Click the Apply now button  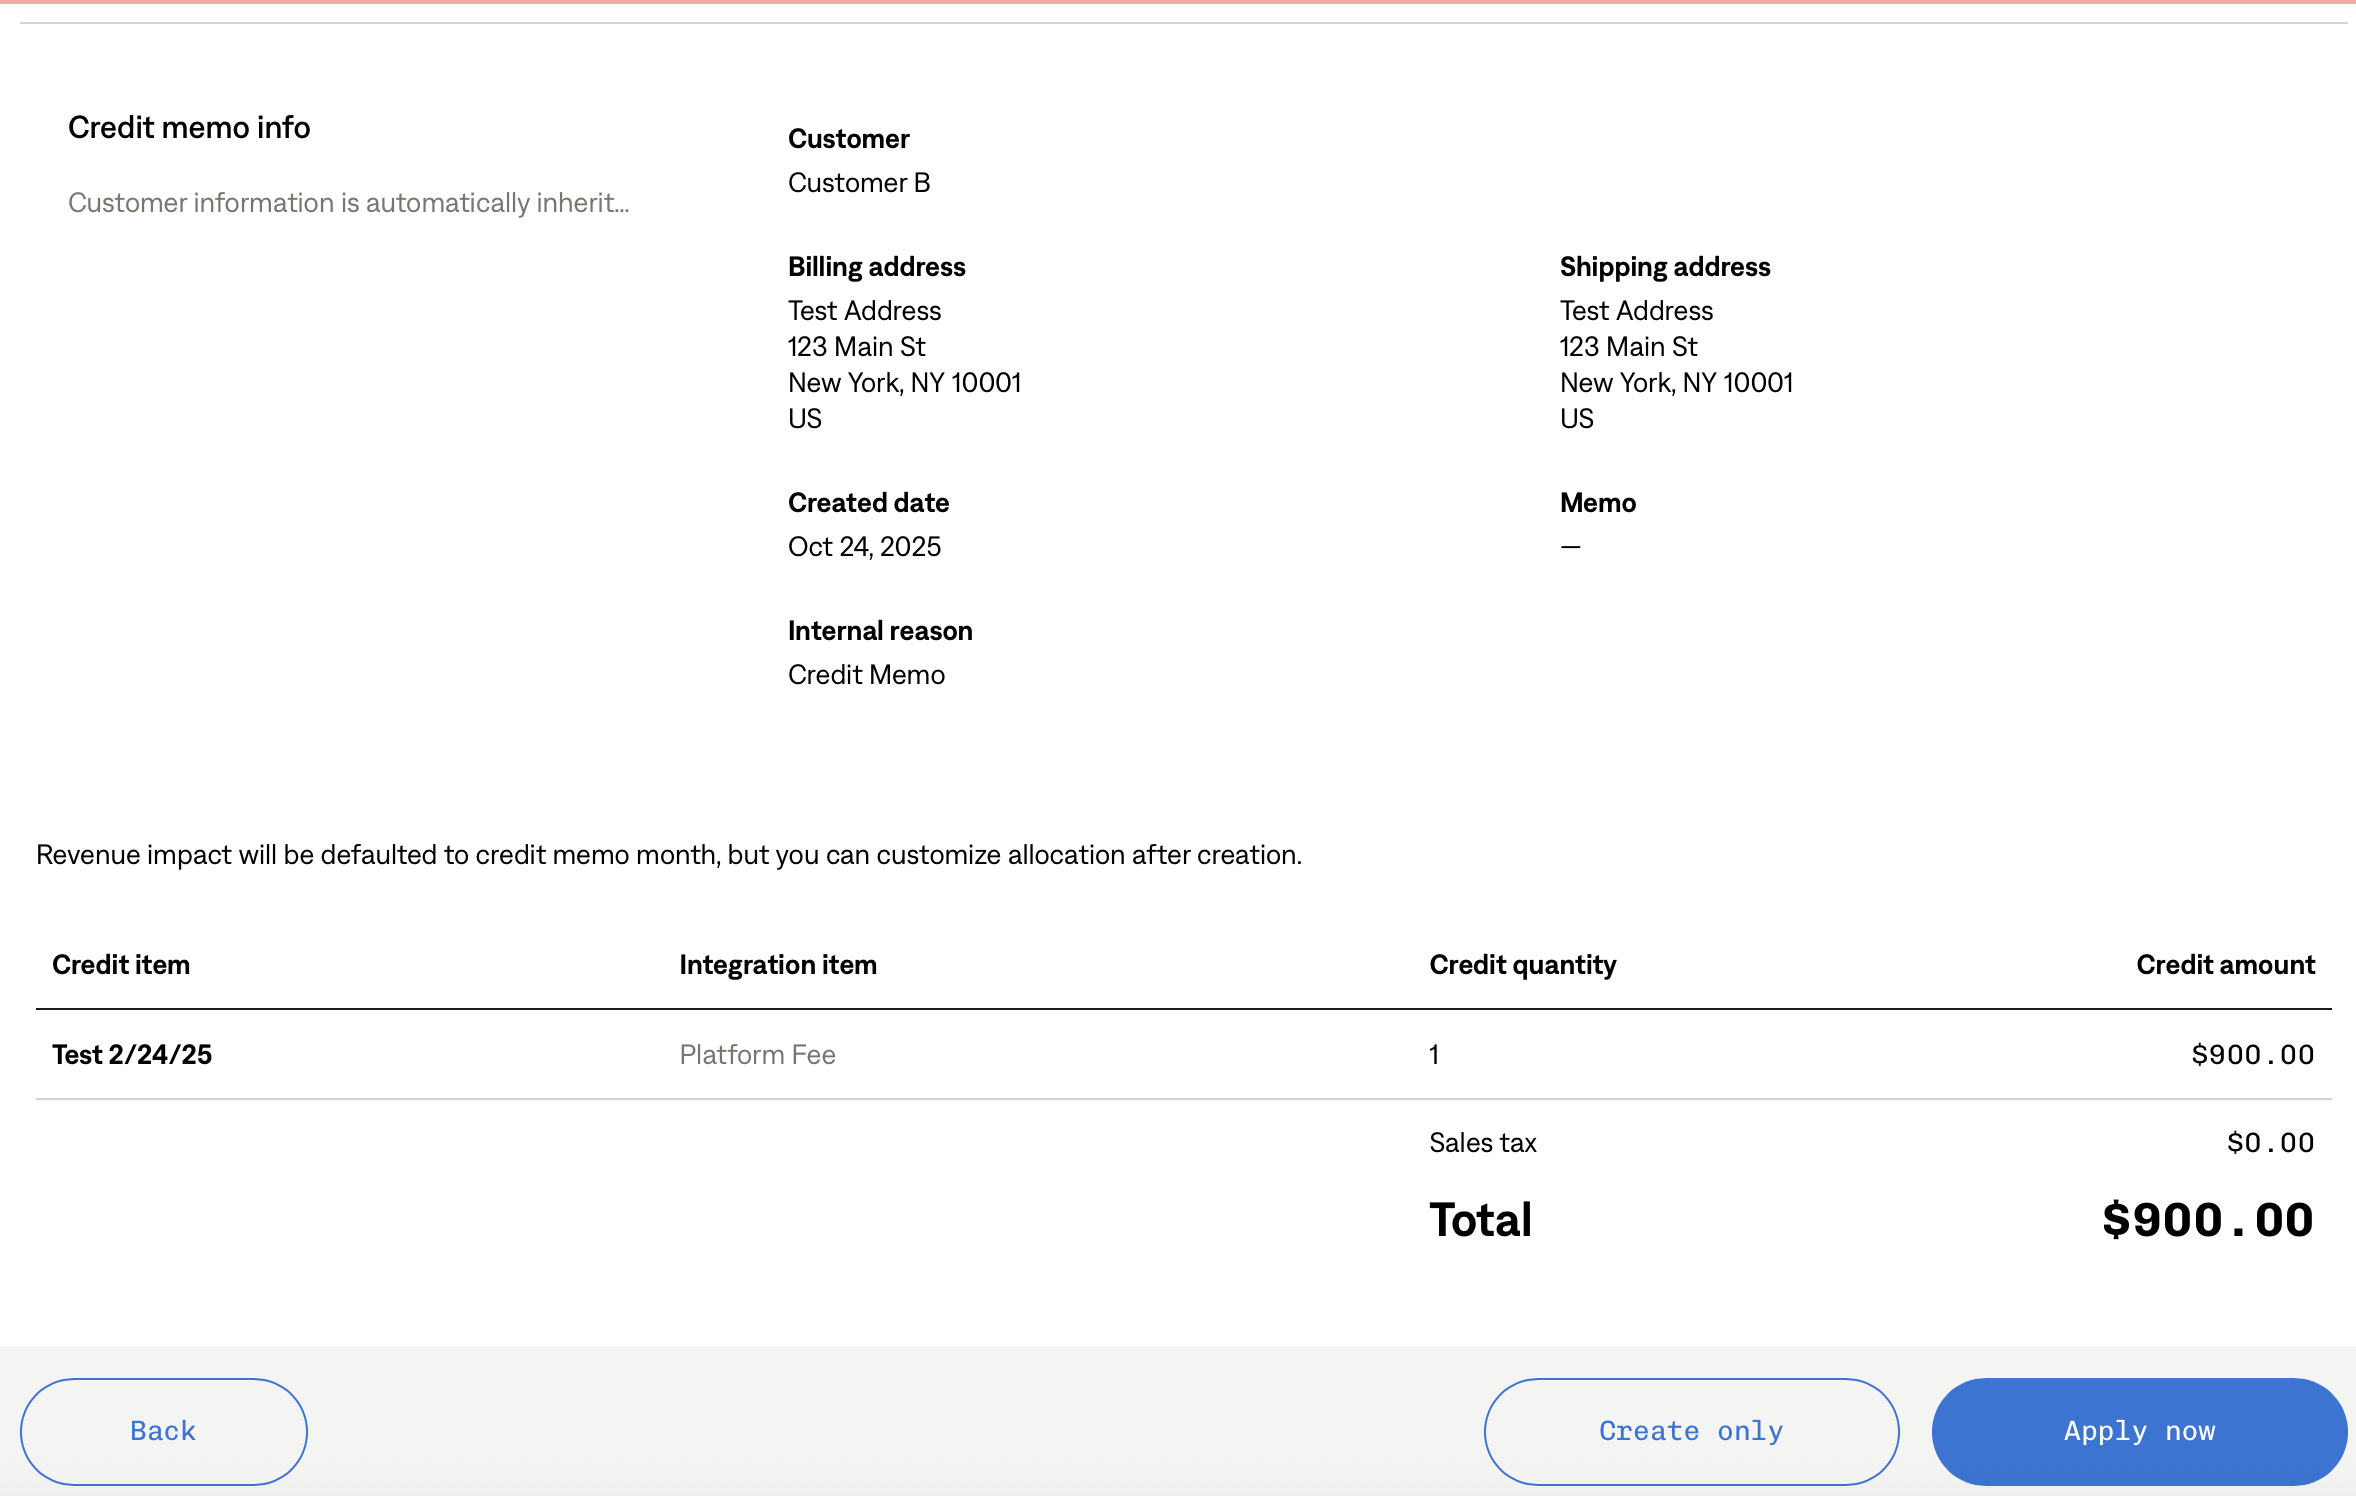click(2139, 1431)
